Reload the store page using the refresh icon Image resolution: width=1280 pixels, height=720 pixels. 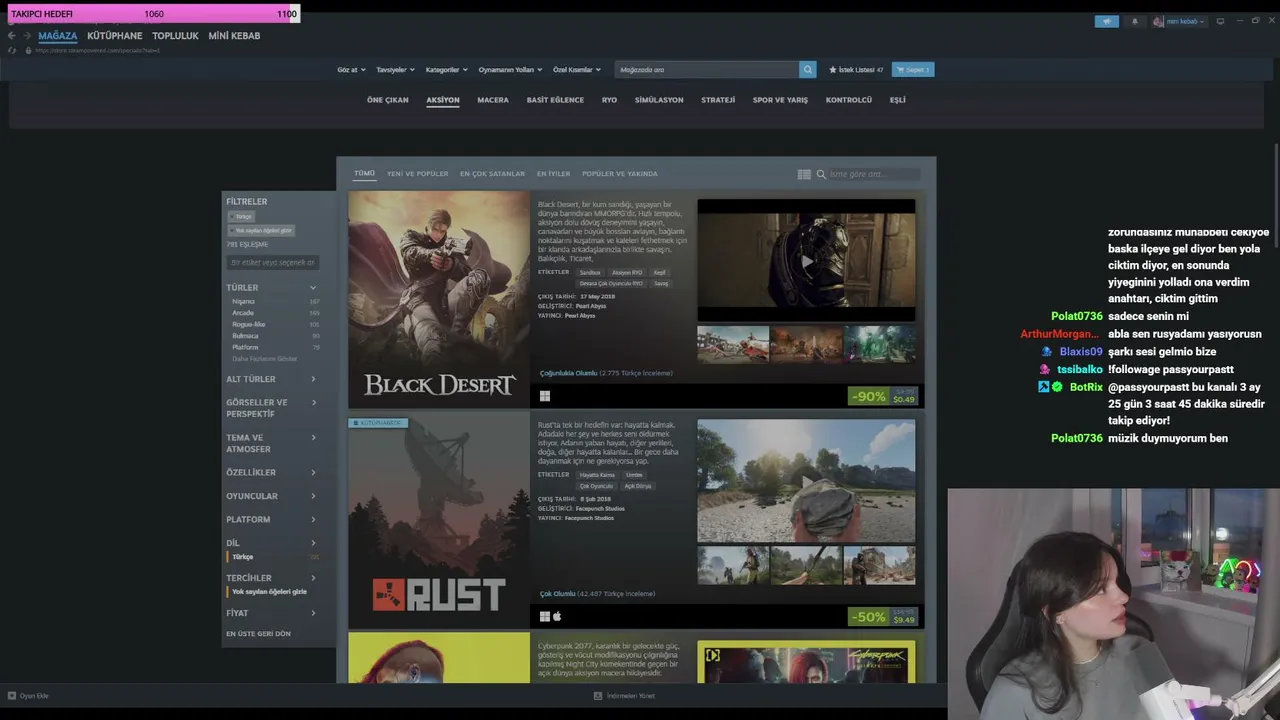point(12,50)
